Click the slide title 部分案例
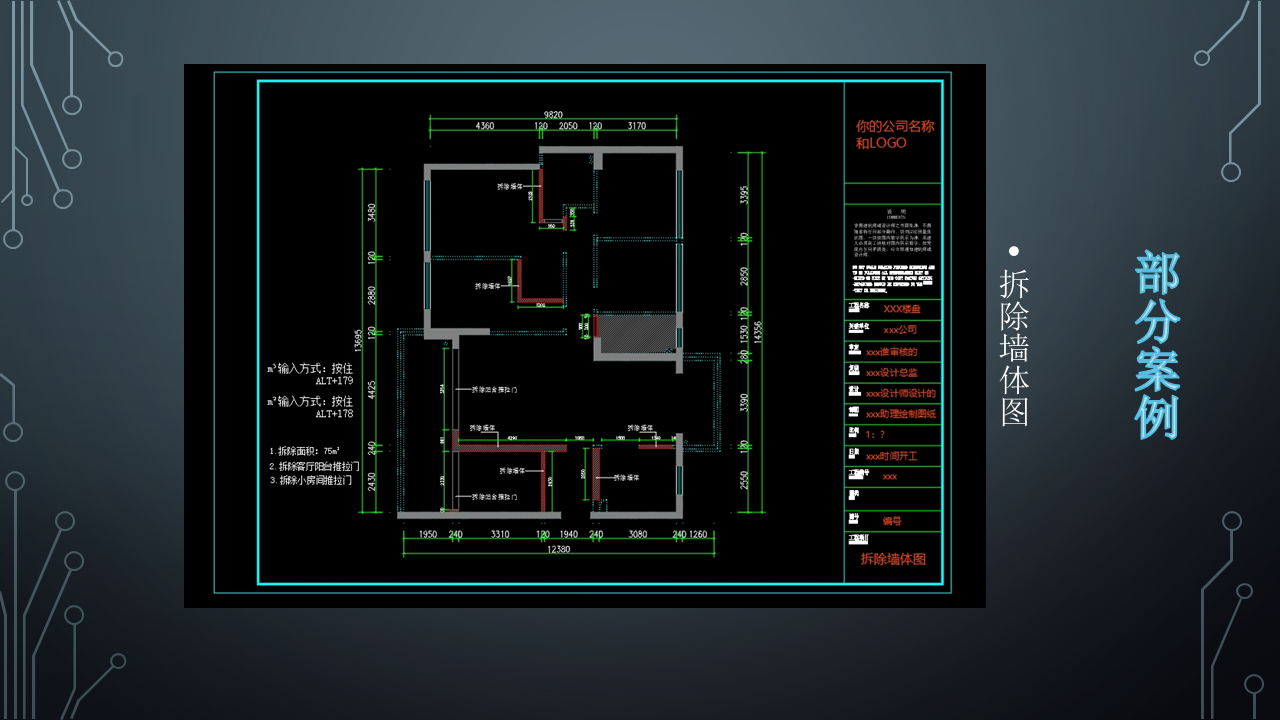Image resolution: width=1280 pixels, height=720 pixels. pos(1158,345)
